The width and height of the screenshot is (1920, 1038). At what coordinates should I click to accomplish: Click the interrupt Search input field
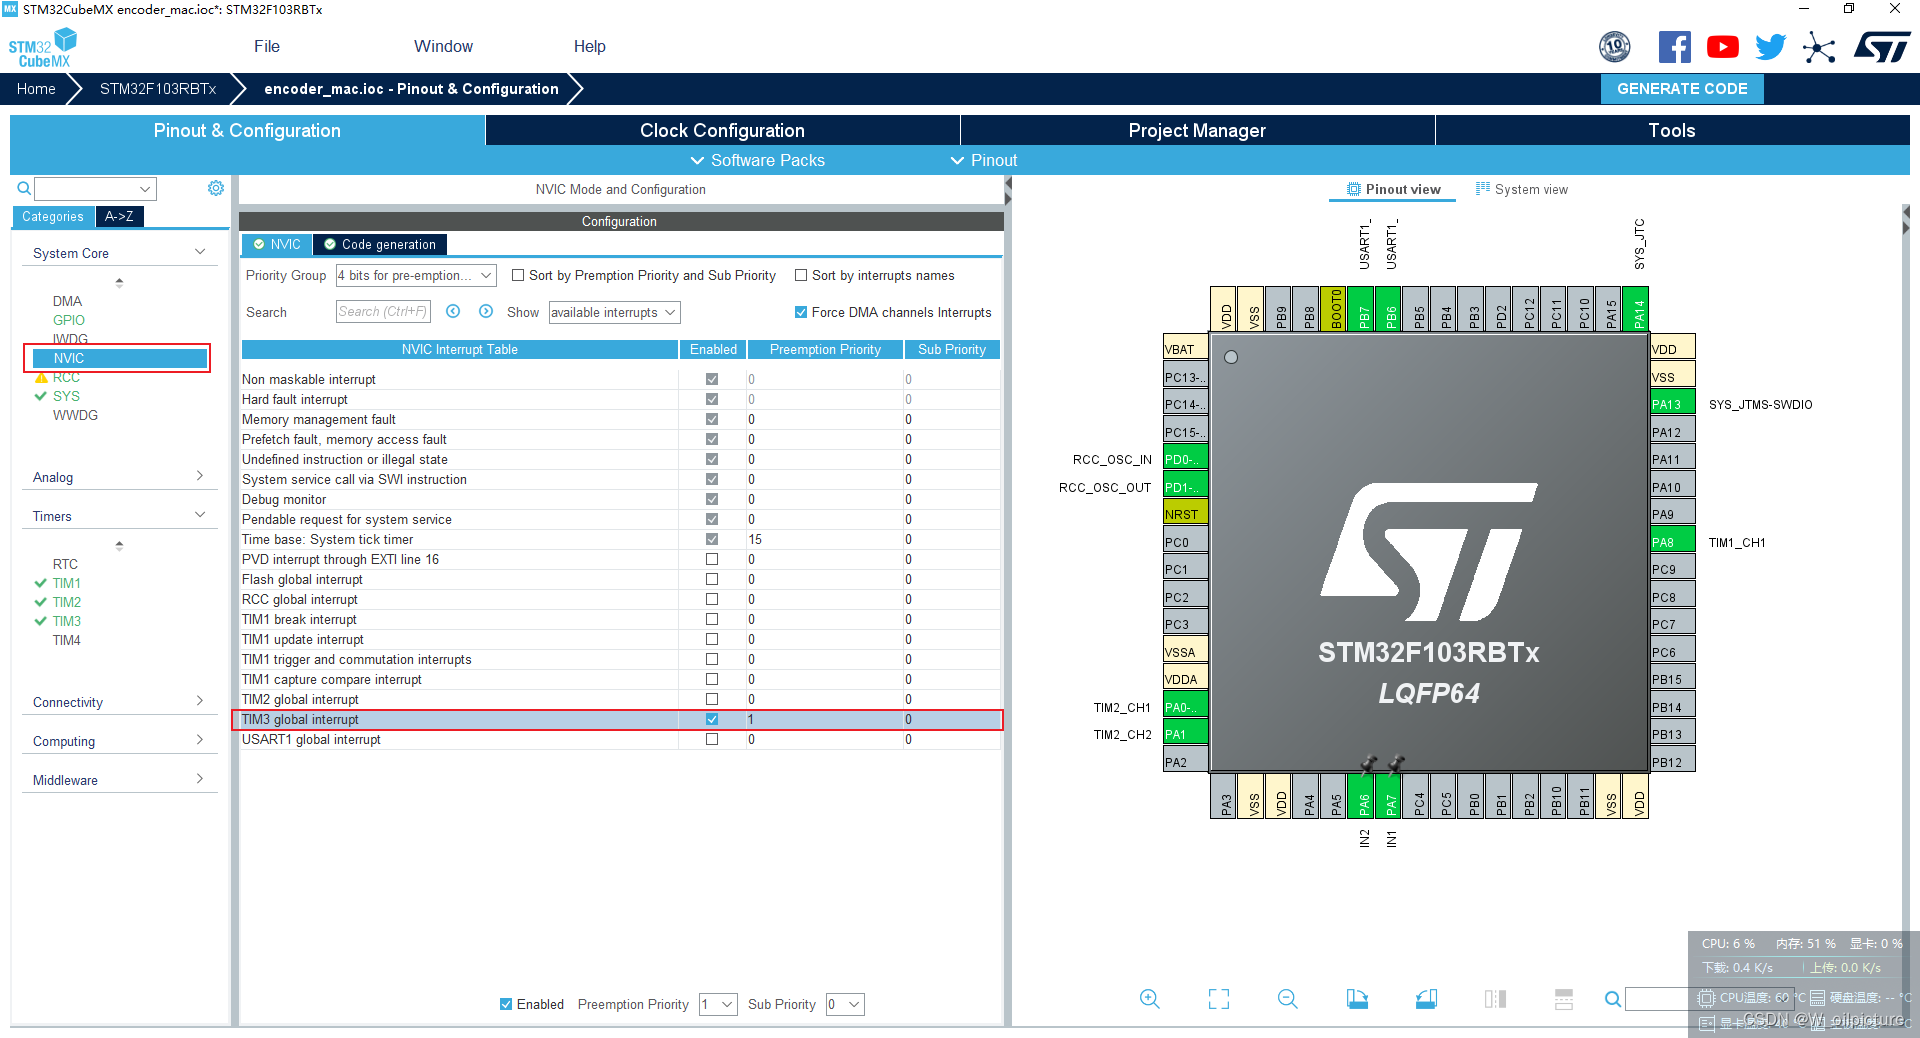pyautogui.click(x=383, y=312)
